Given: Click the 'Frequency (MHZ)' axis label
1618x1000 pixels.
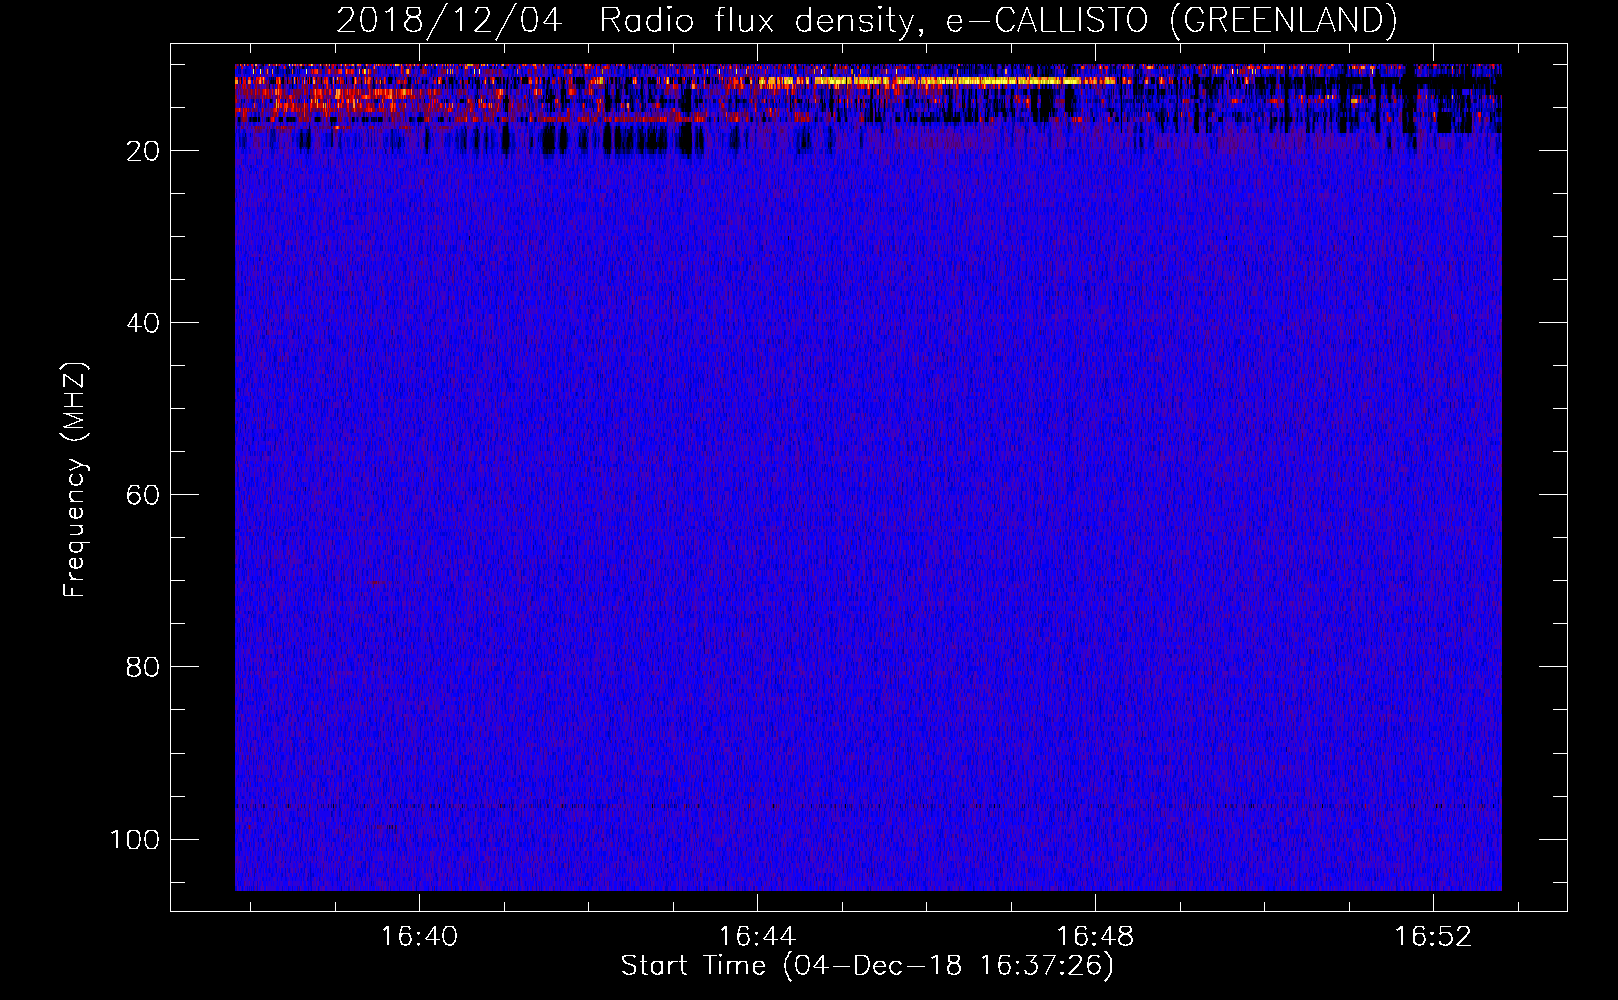Looking at the screenshot, I should coord(75,480).
